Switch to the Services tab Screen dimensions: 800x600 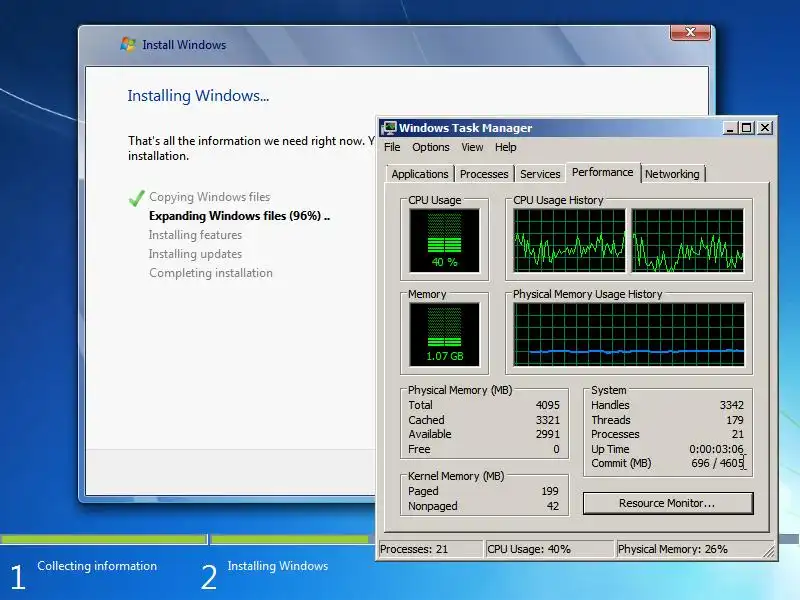[540, 174]
